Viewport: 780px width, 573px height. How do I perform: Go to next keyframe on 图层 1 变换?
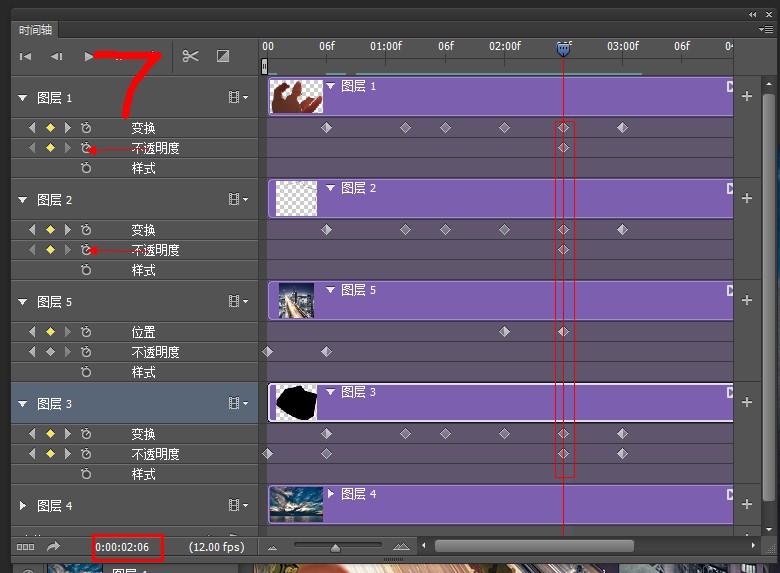[68, 128]
